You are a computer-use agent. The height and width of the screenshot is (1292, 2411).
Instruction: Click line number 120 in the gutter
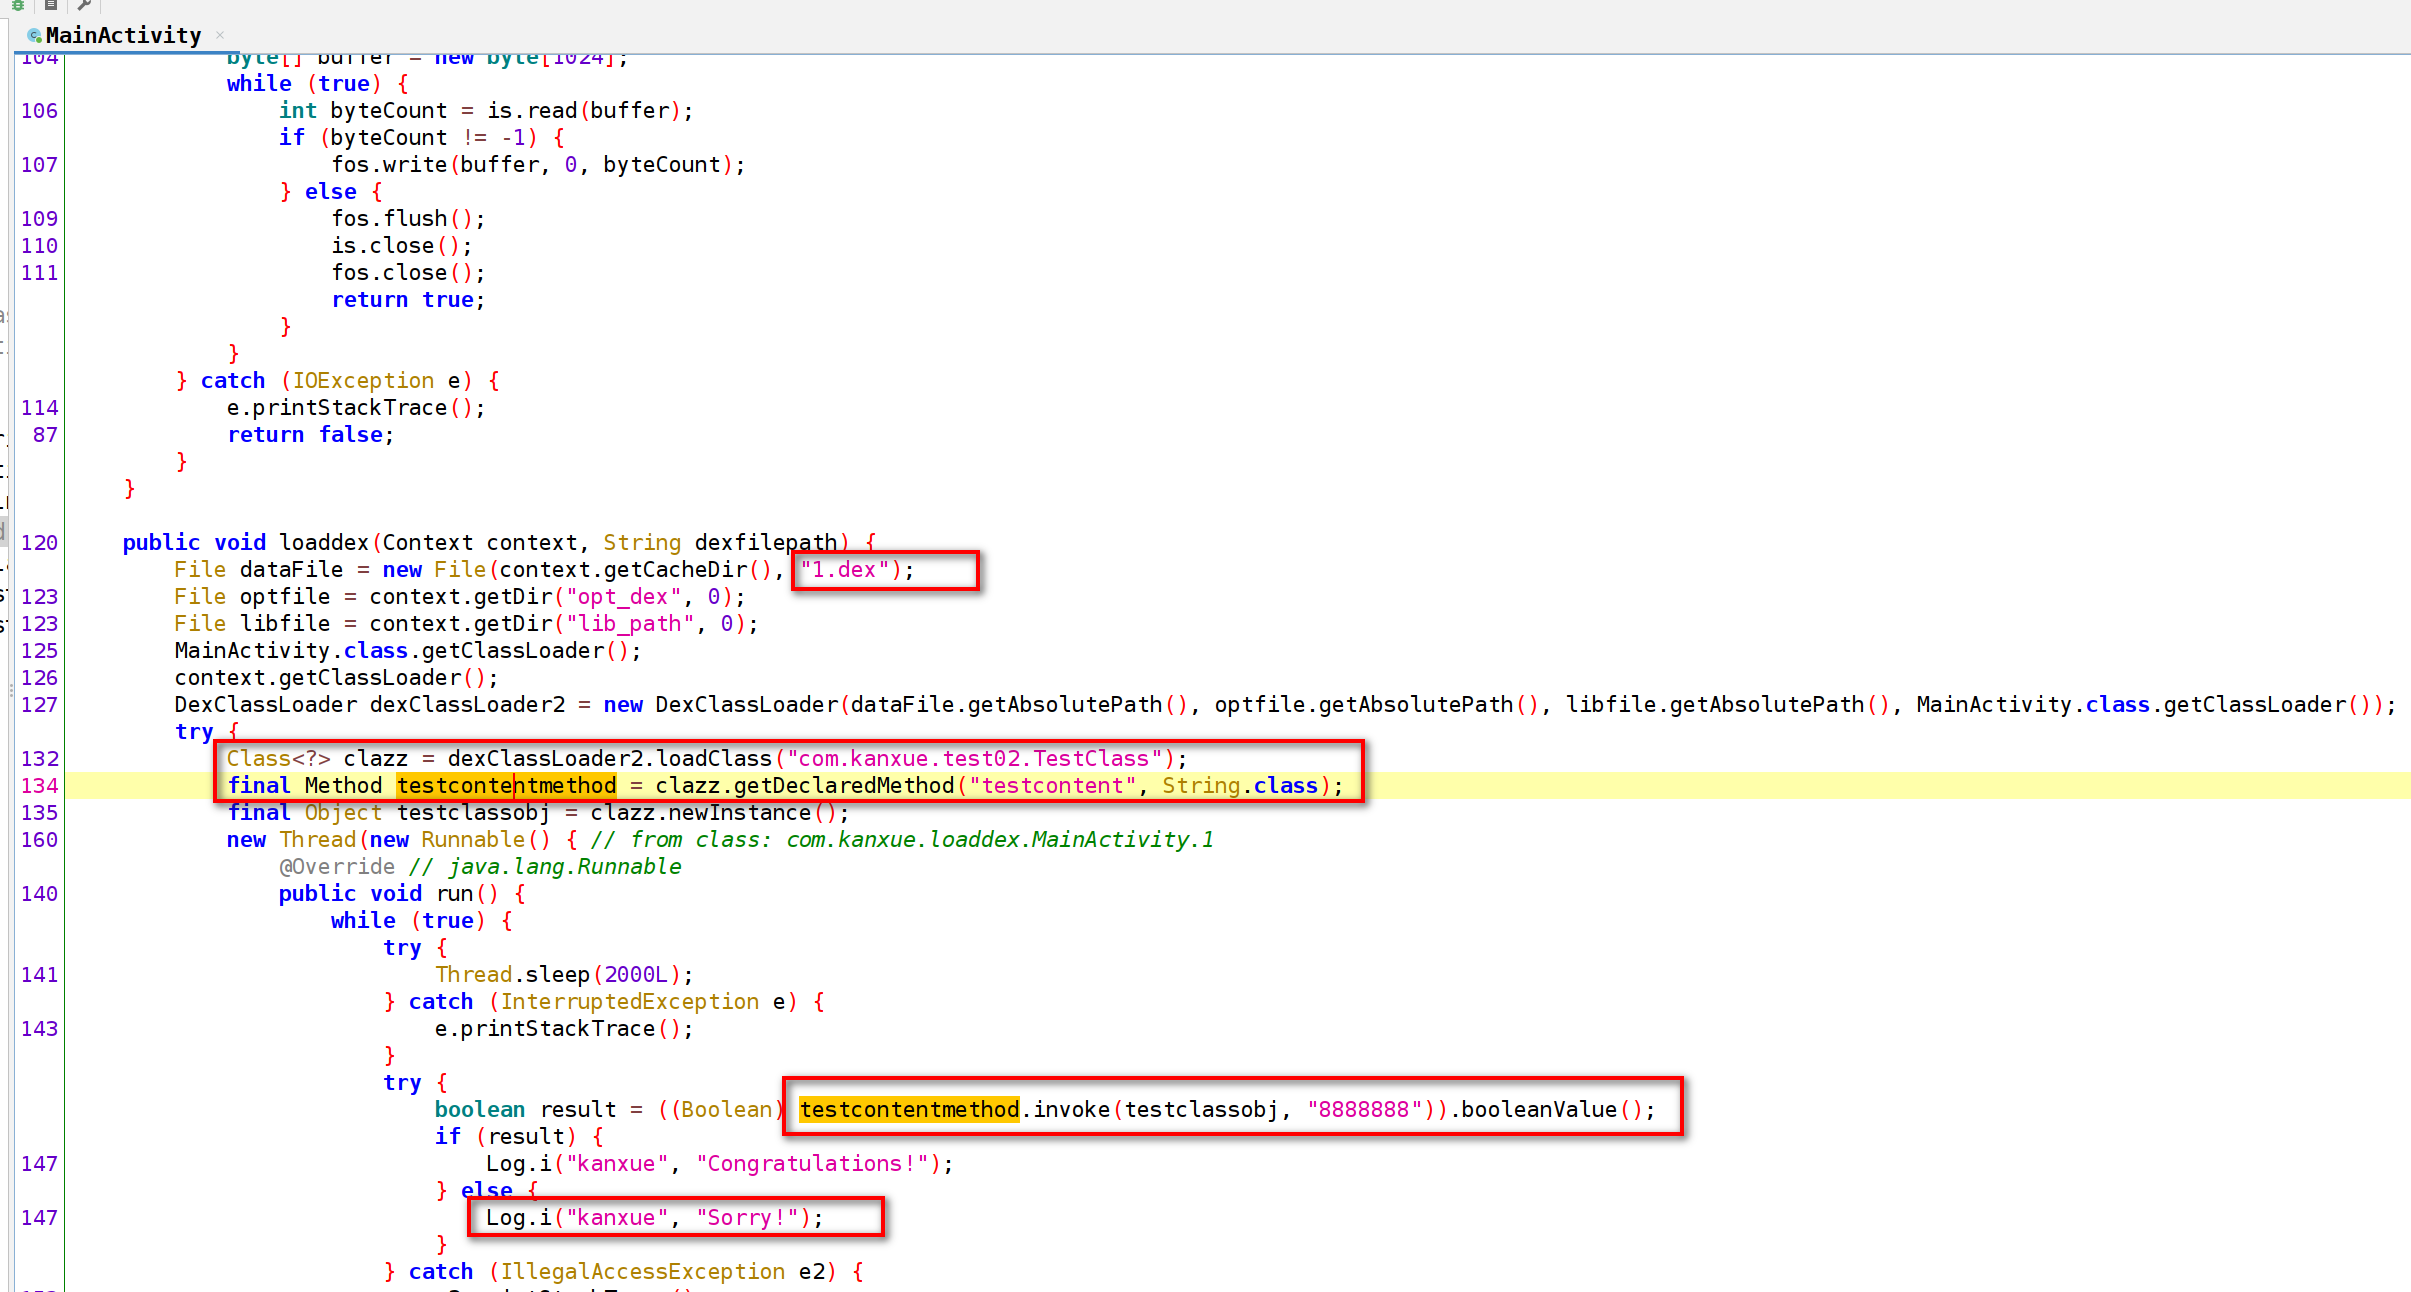[x=39, y=543]
